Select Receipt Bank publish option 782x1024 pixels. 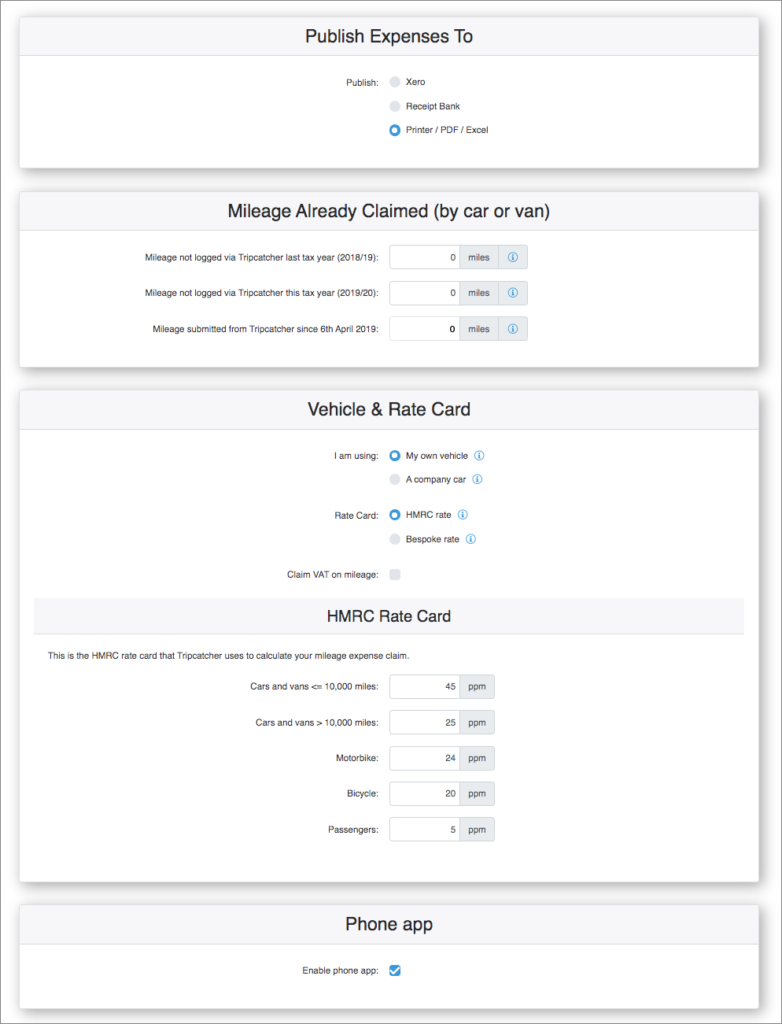(x=395, y=106)
